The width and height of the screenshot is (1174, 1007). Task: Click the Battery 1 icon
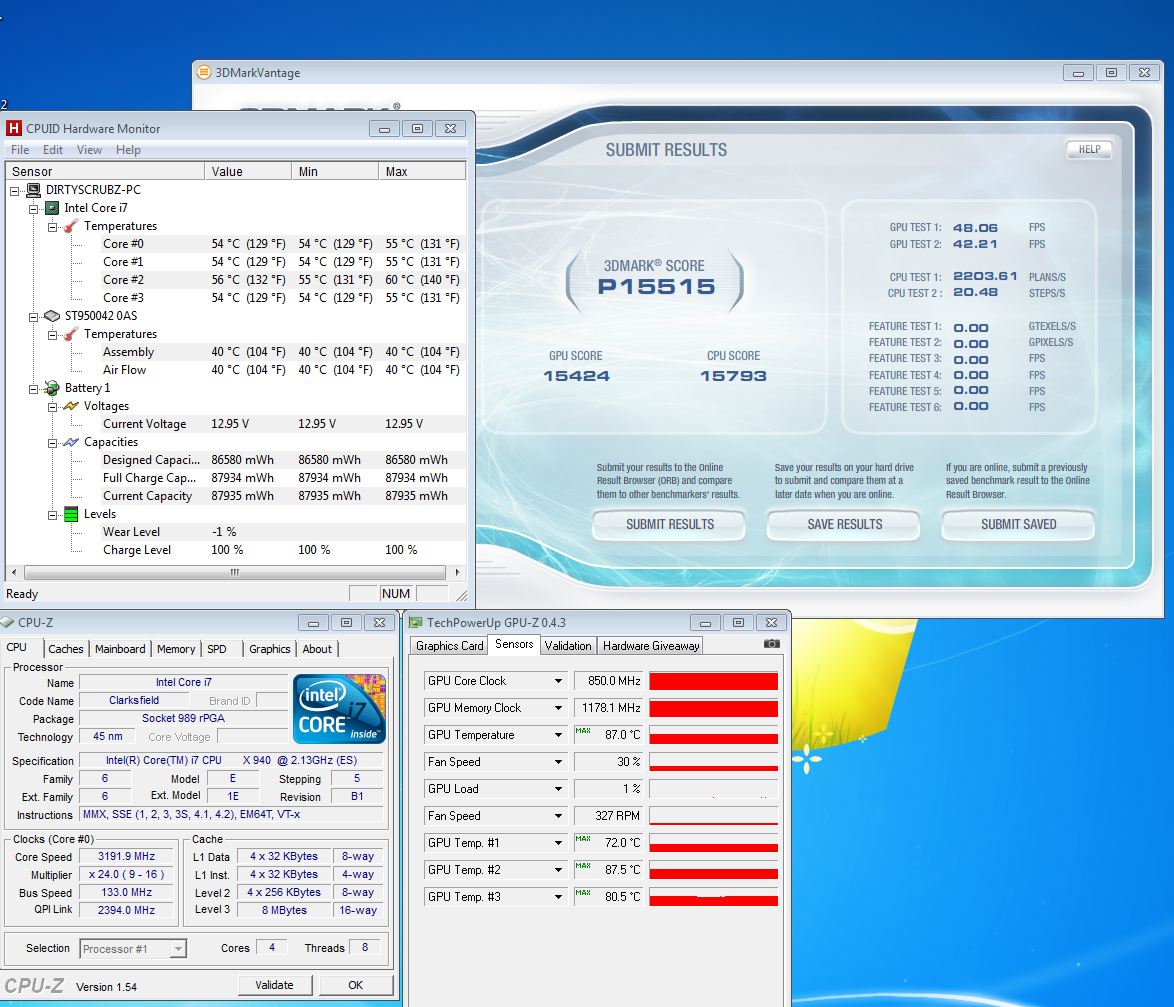coord(52,388)
